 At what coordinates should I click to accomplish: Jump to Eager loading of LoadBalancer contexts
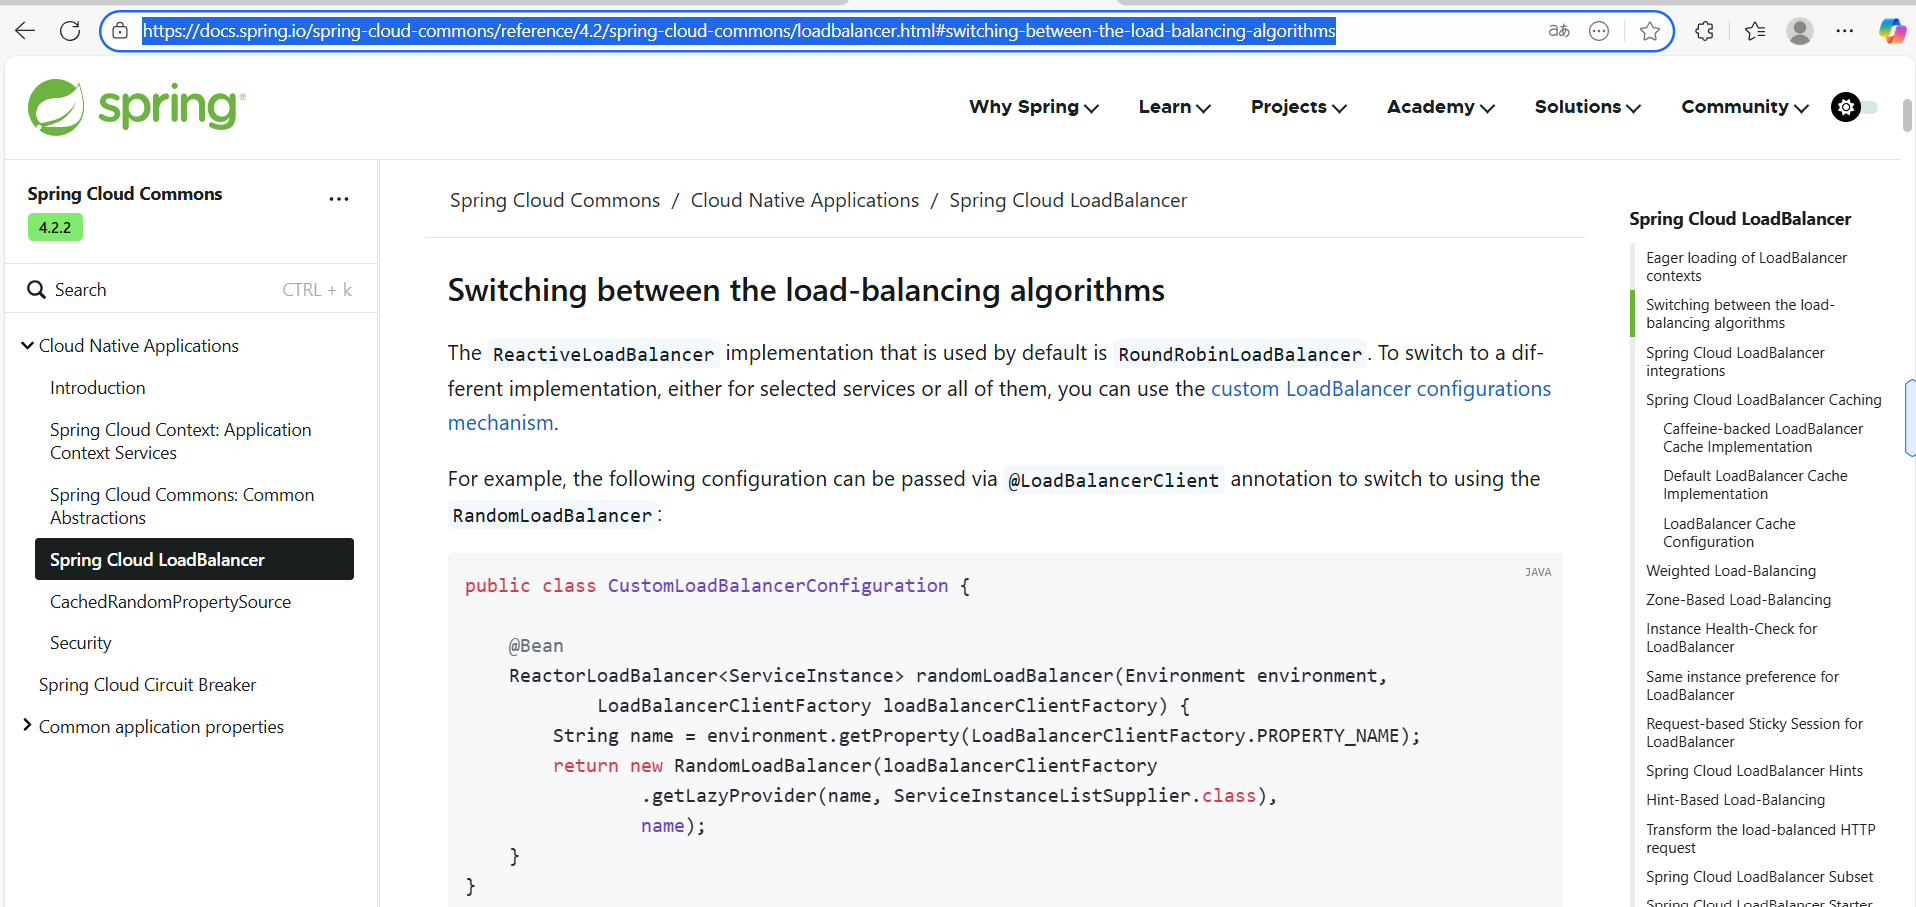[1747, 267]
